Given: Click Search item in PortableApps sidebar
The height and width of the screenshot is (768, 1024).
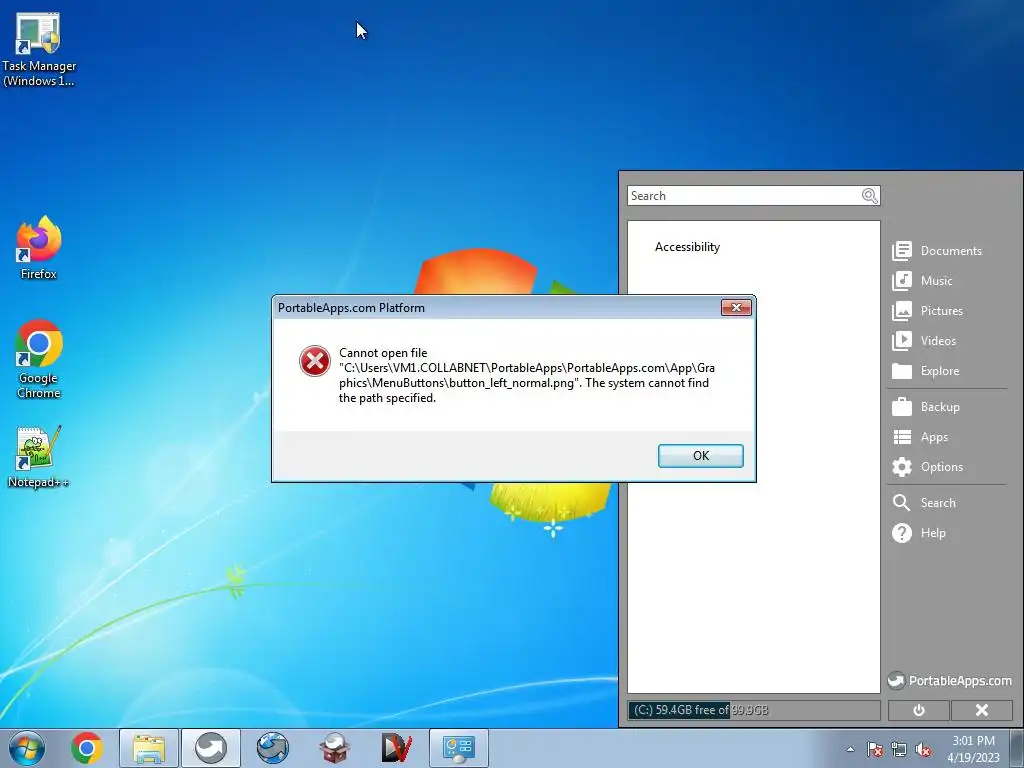Looking at the screenshot, I should point(924,503).
